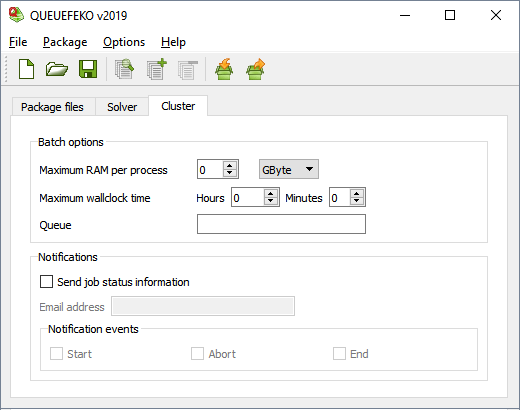Click the New package toolbar icon
This screenshot has width=520, height=410.
pyautogui.click(x=26, y=69)
